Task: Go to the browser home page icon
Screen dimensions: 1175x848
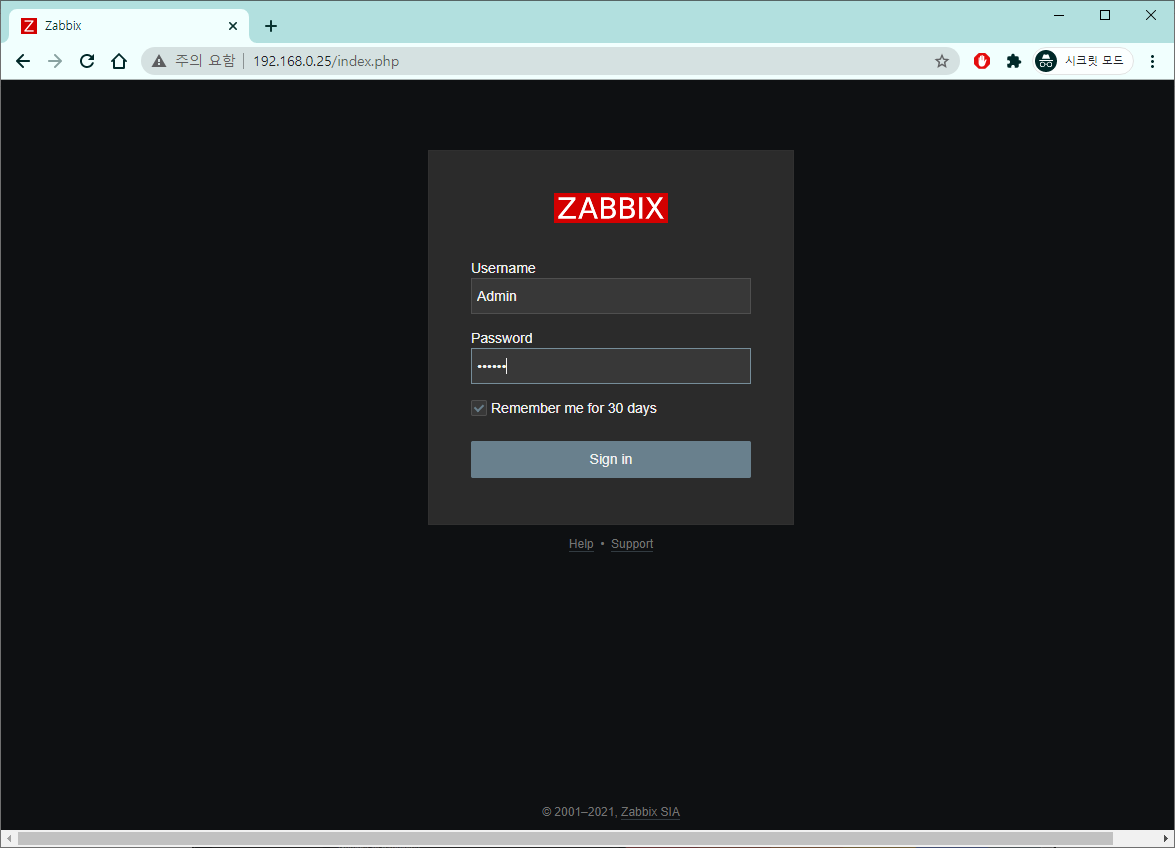Action: point(118,61)
